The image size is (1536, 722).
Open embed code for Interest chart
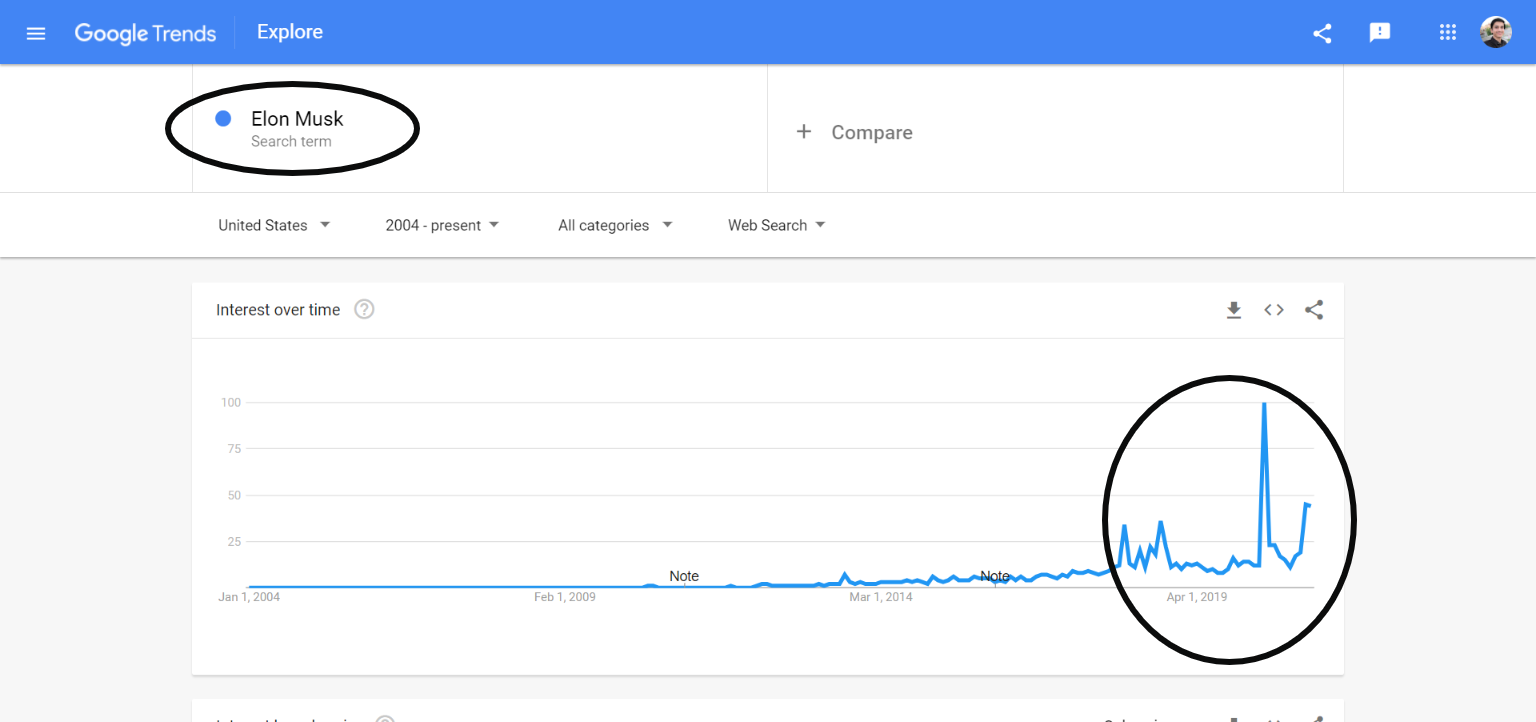pyautogui.click(x=1274, y=310)
